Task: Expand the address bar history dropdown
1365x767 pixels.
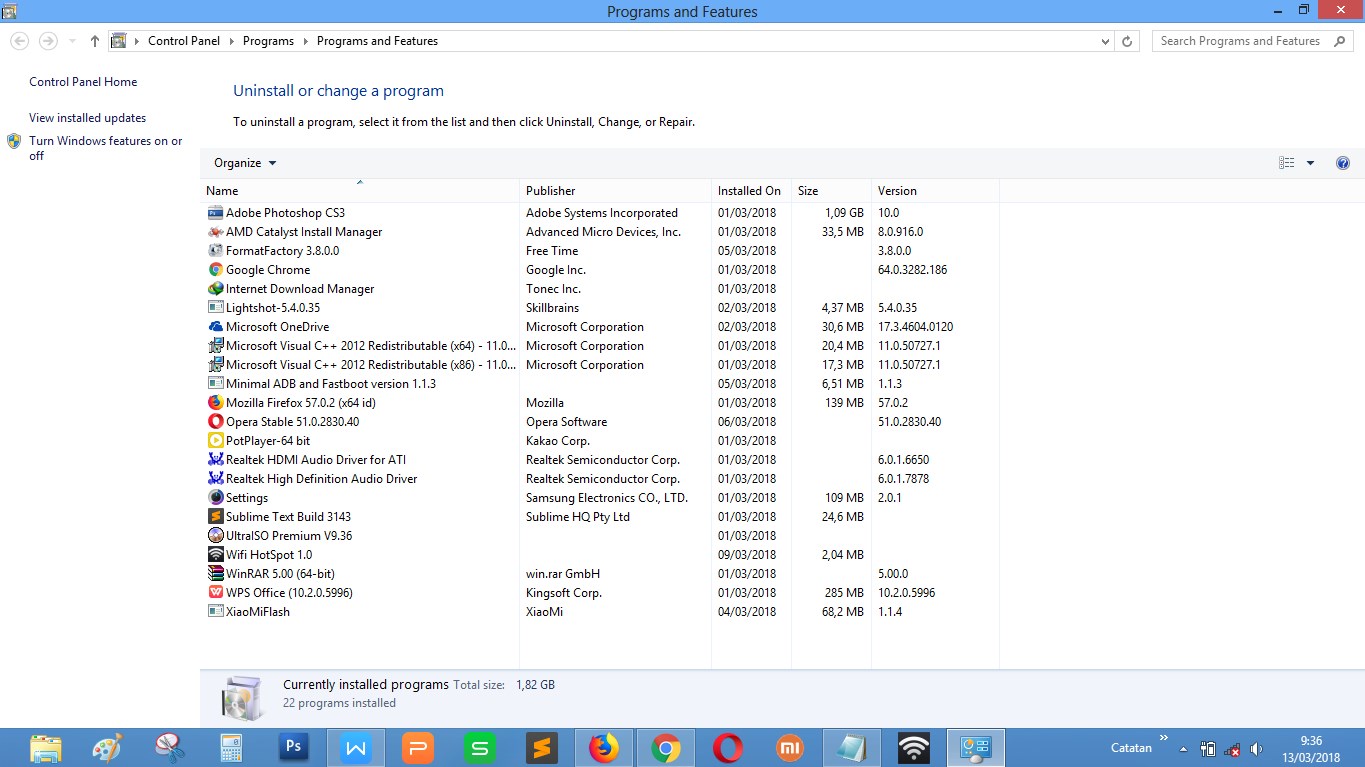Action: (x=1105, y=41)
